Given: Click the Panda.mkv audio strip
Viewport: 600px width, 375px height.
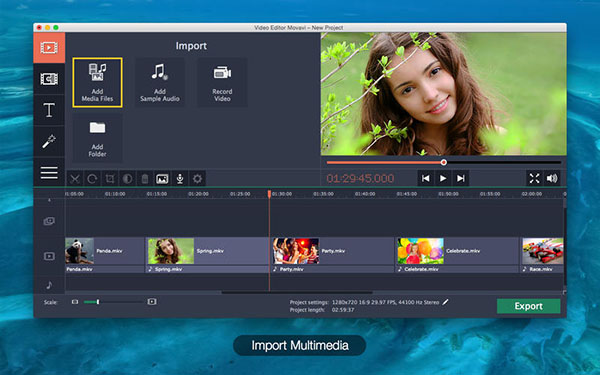Looking at the screenshot, I should (104, 269).
